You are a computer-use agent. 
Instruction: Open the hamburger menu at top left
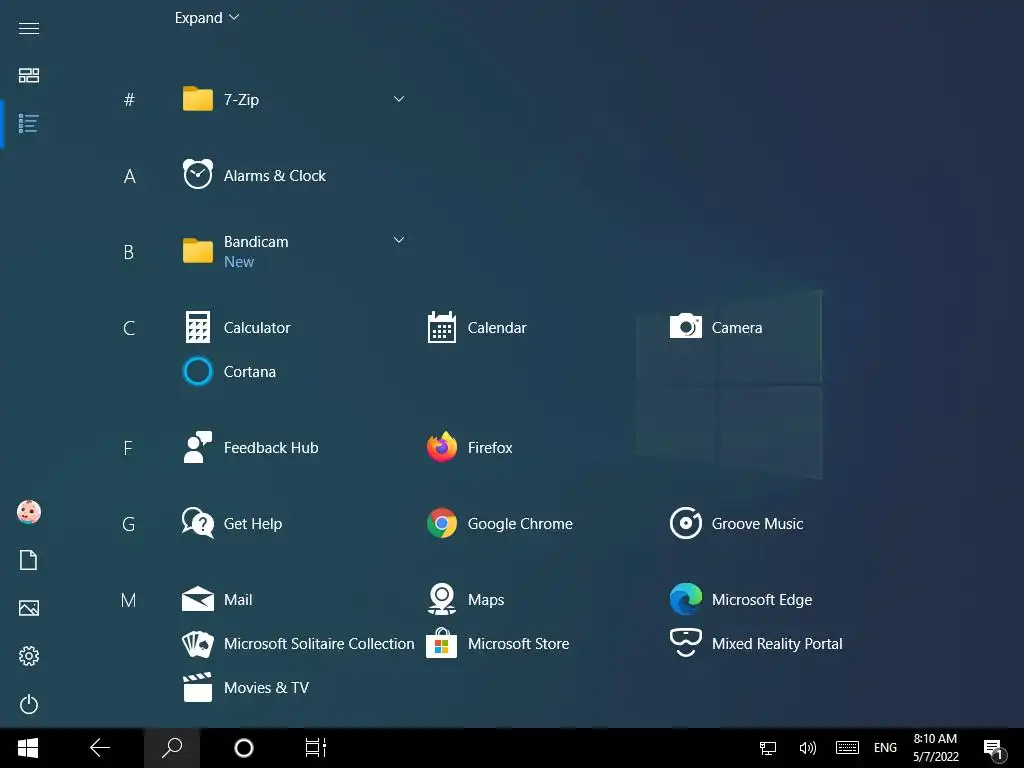pyautogui.click(x=29, y=28)
